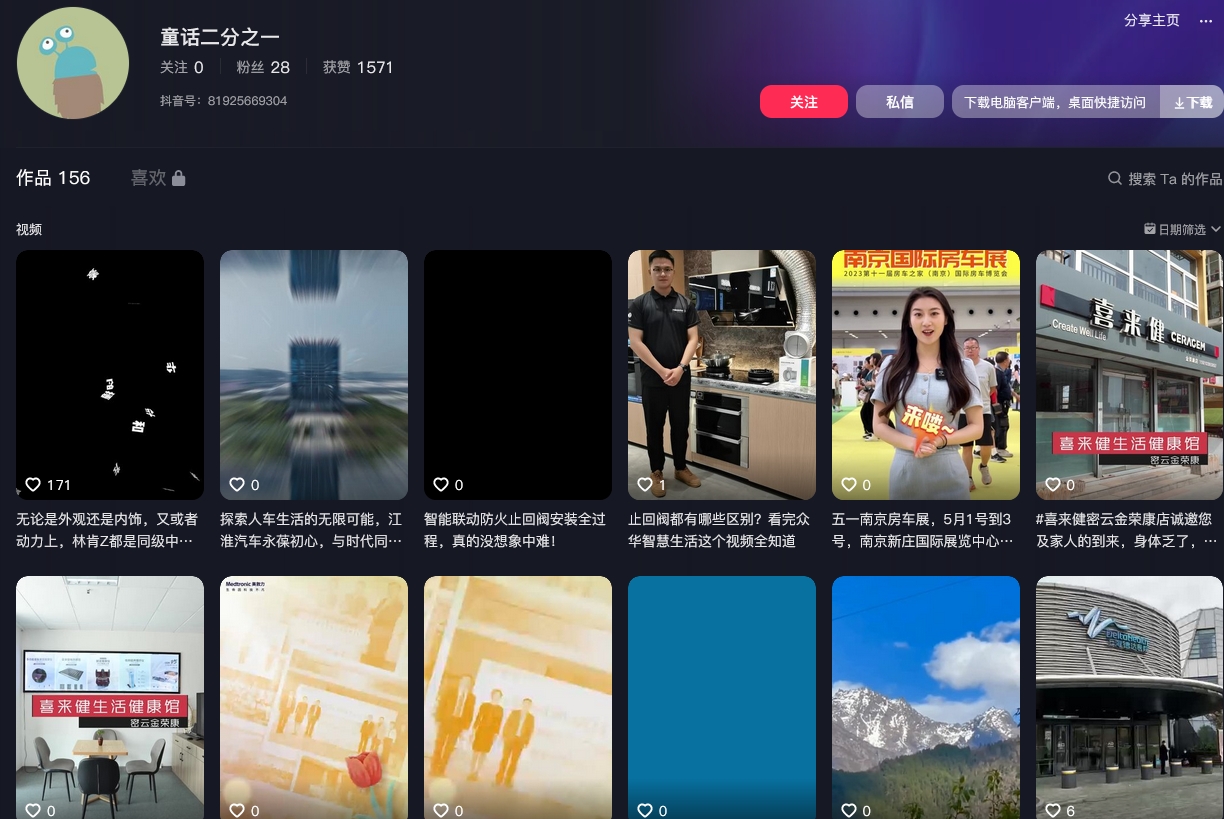Open the all-black 止回阀安装 video thumbnail
The height and width of the screenshot is (819, 1224).
pos(518,375)
